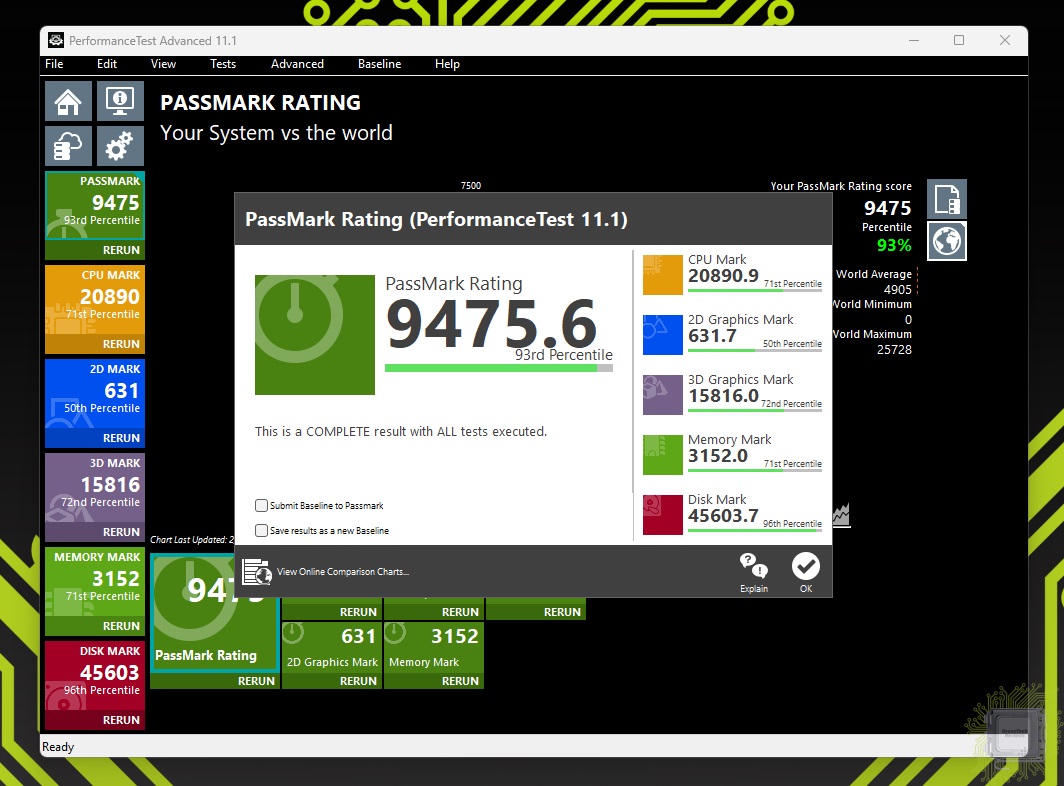Go to the Home screen icon
The width and height of the screenshot is (1064, 786).
pyautogui.click(x=69, y=101)
